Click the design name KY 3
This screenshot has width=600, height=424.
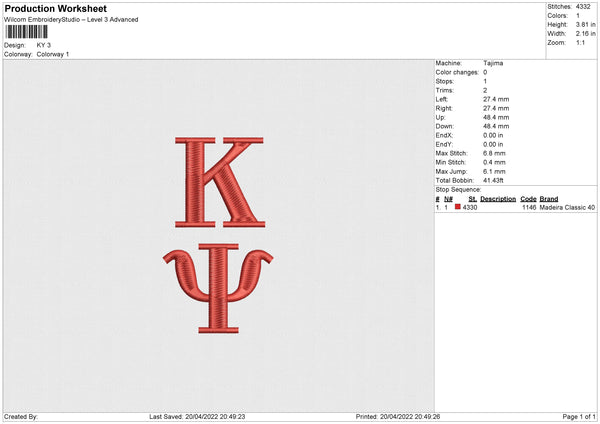click(44, 45)
